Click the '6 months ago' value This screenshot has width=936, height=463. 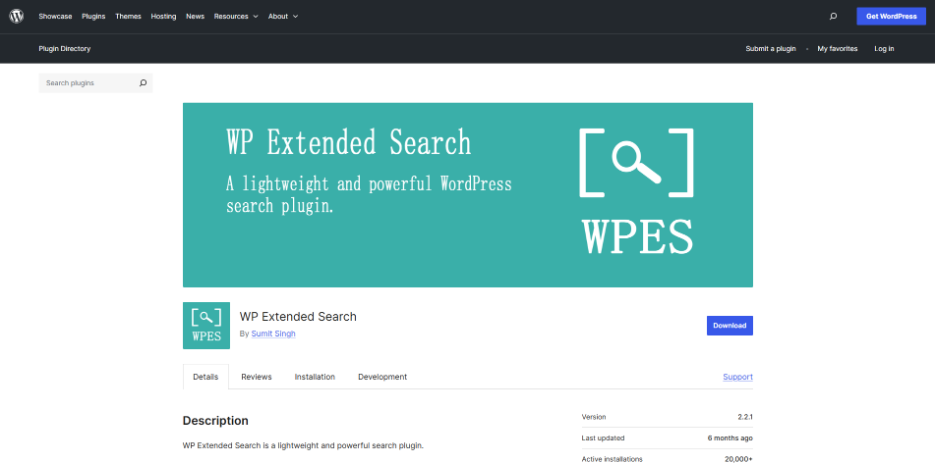click(x=730, y=438)
